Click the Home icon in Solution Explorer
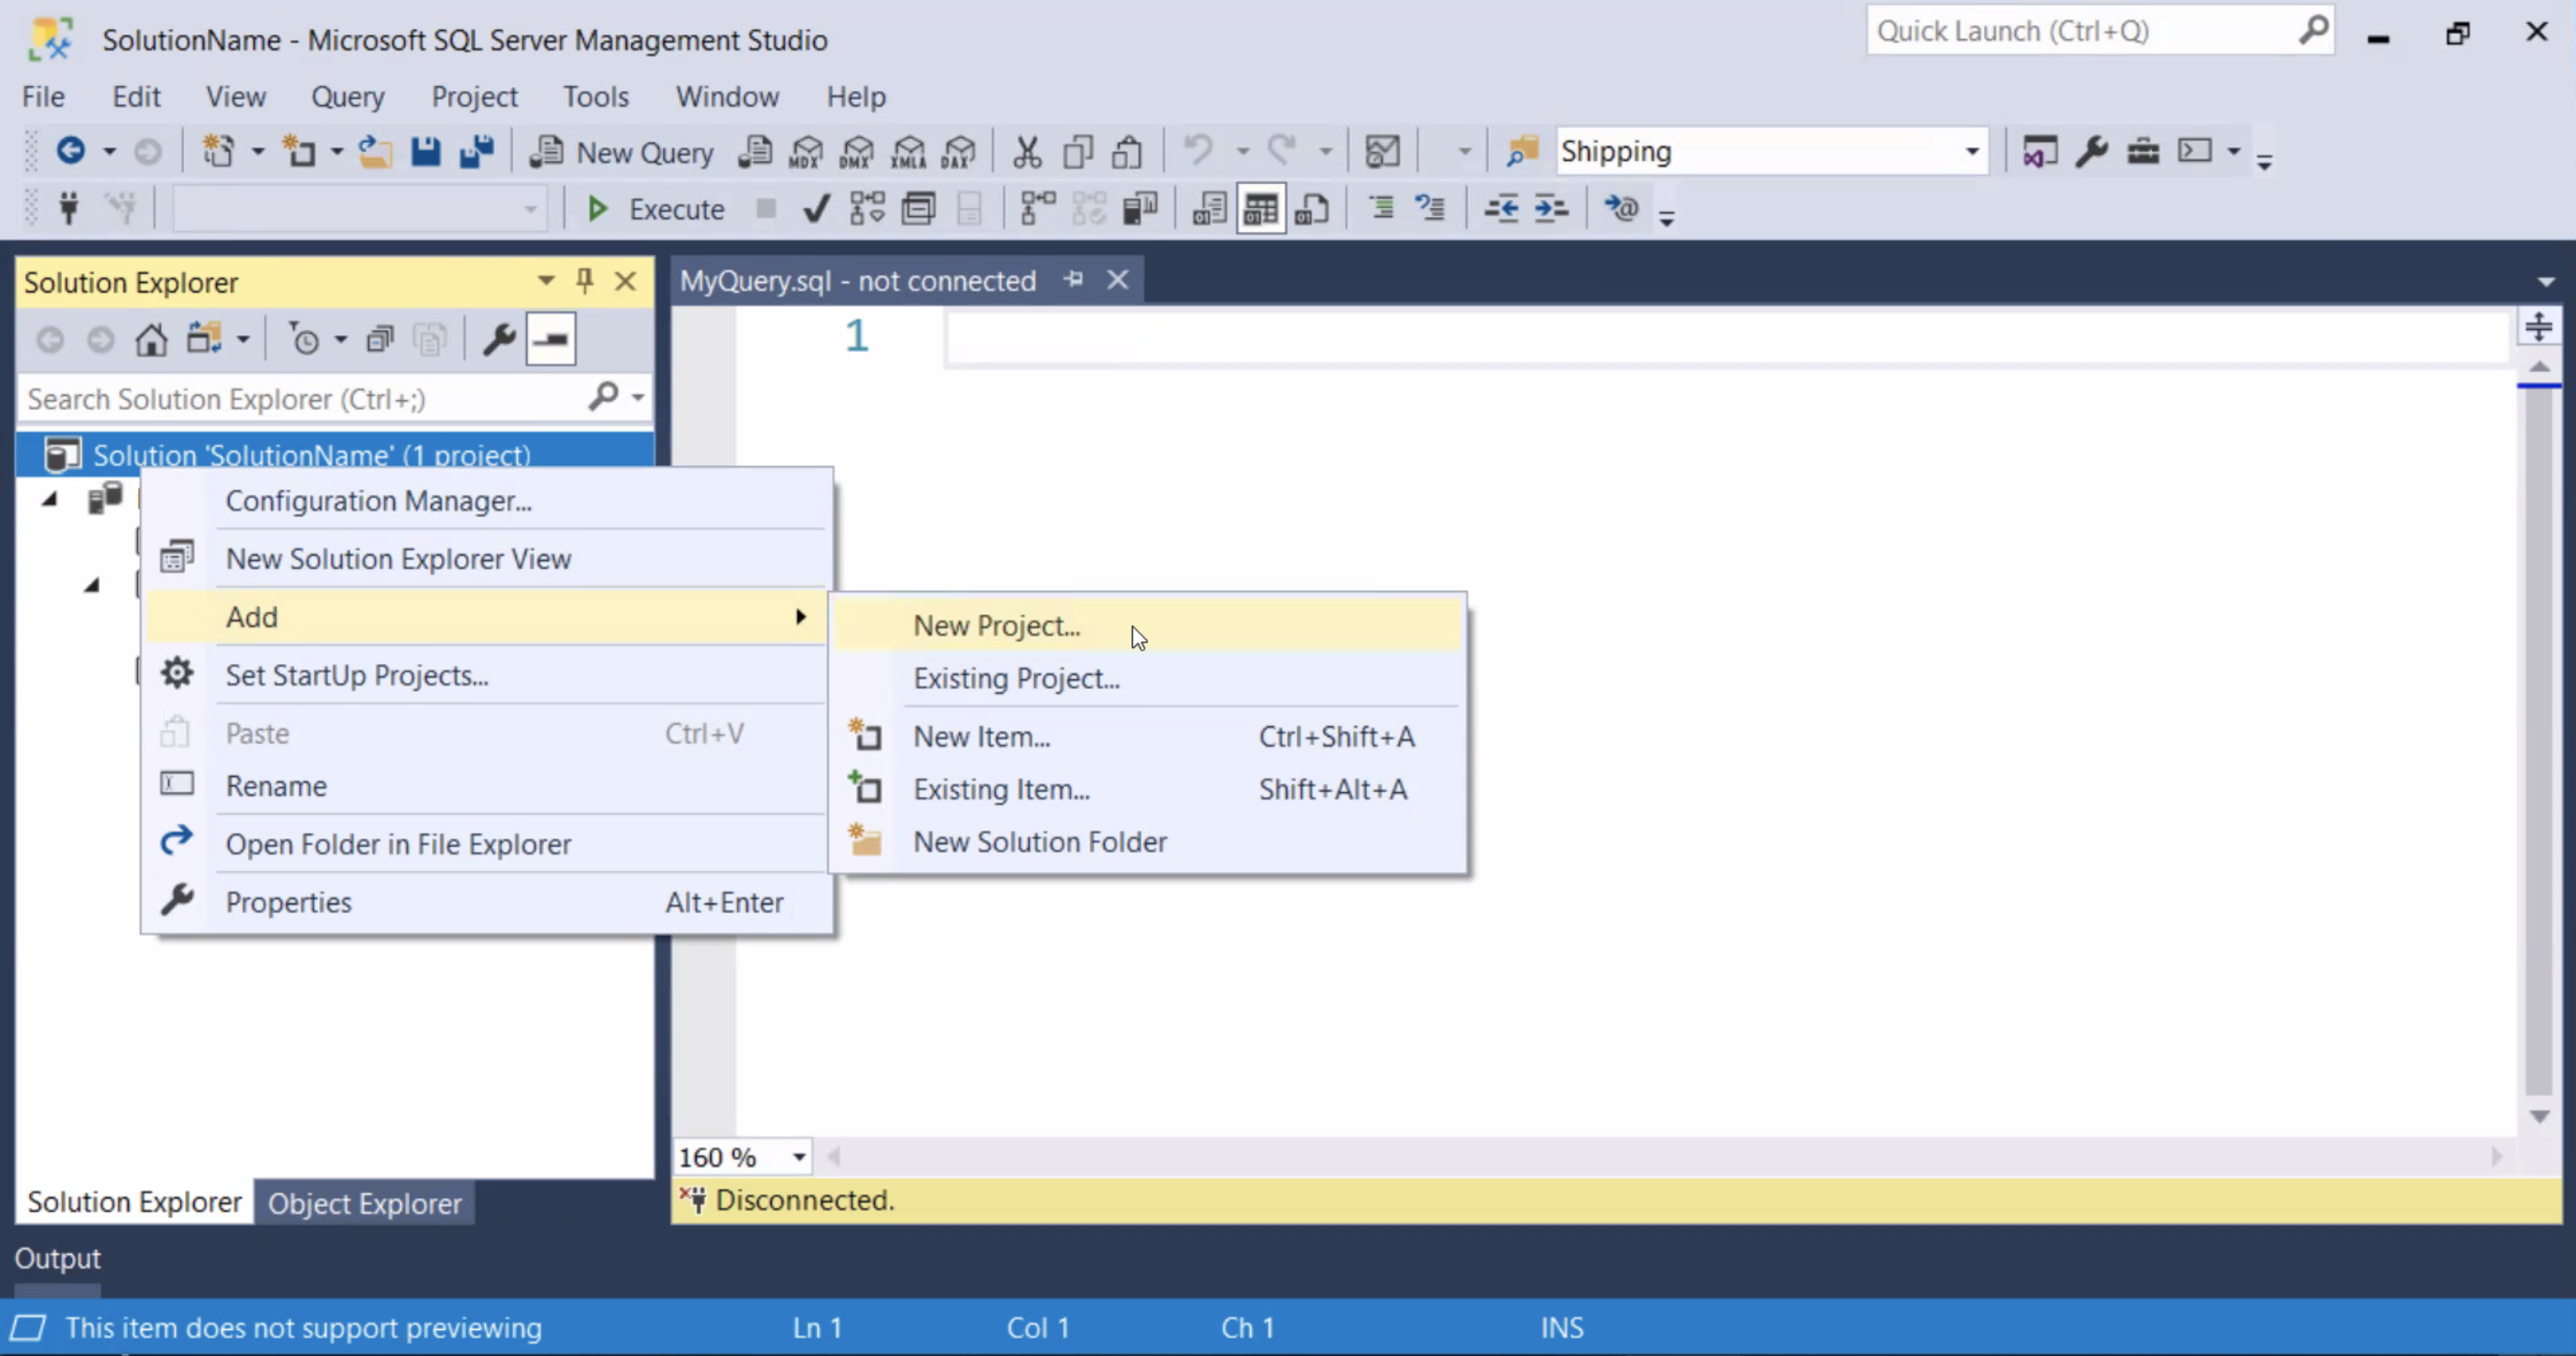The image size is (2576, 1356). (151, 340)
